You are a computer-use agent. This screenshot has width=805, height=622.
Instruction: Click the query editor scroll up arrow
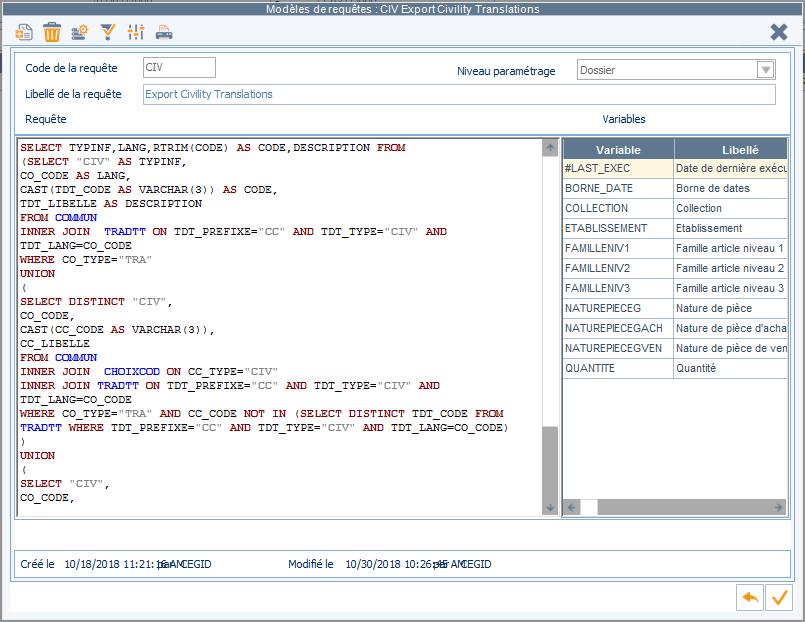pos(550,148)
